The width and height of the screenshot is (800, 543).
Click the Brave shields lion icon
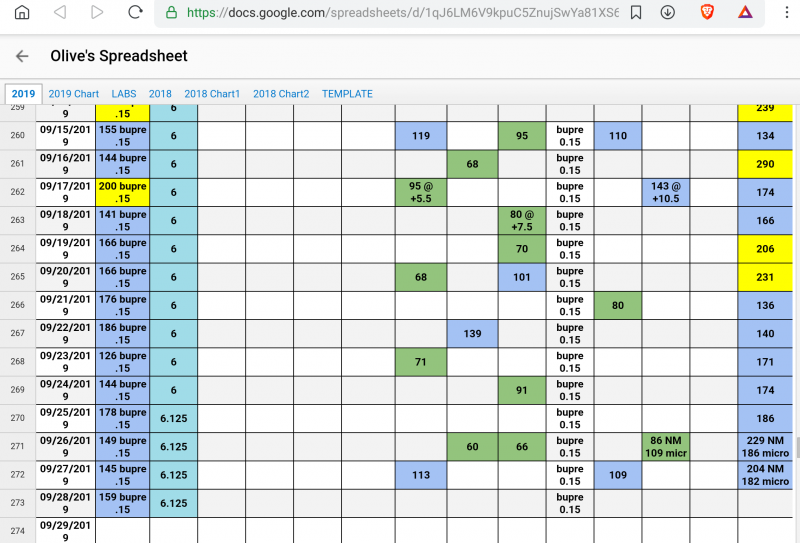[x=707, y=13]
